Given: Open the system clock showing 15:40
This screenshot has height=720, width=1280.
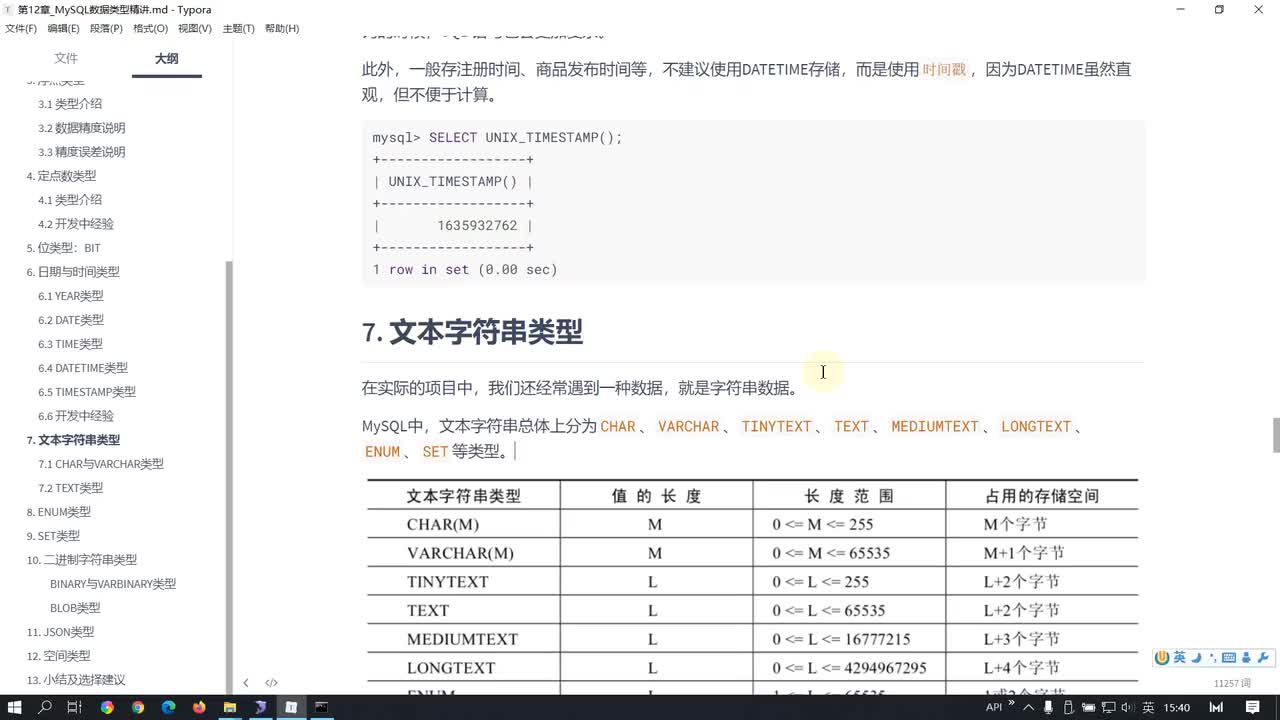Looking at the screenshot, I should tap(1177, 707).
